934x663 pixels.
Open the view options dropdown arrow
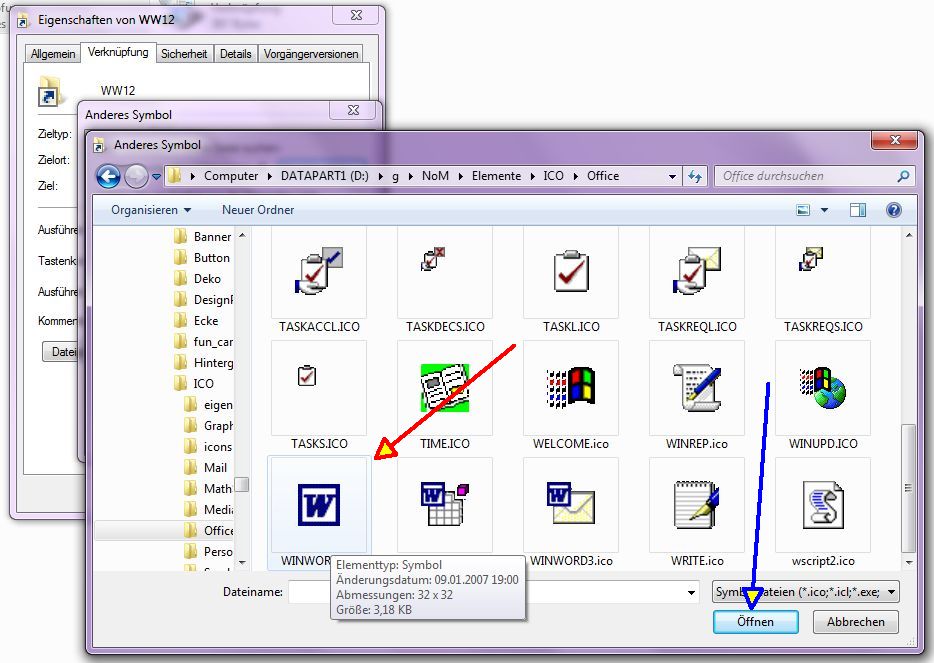coord(824,210)
